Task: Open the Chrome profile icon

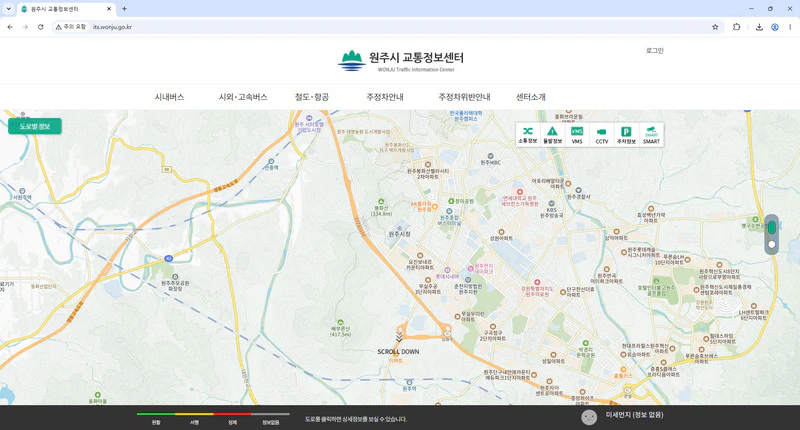Action: [x=774, y=27]
